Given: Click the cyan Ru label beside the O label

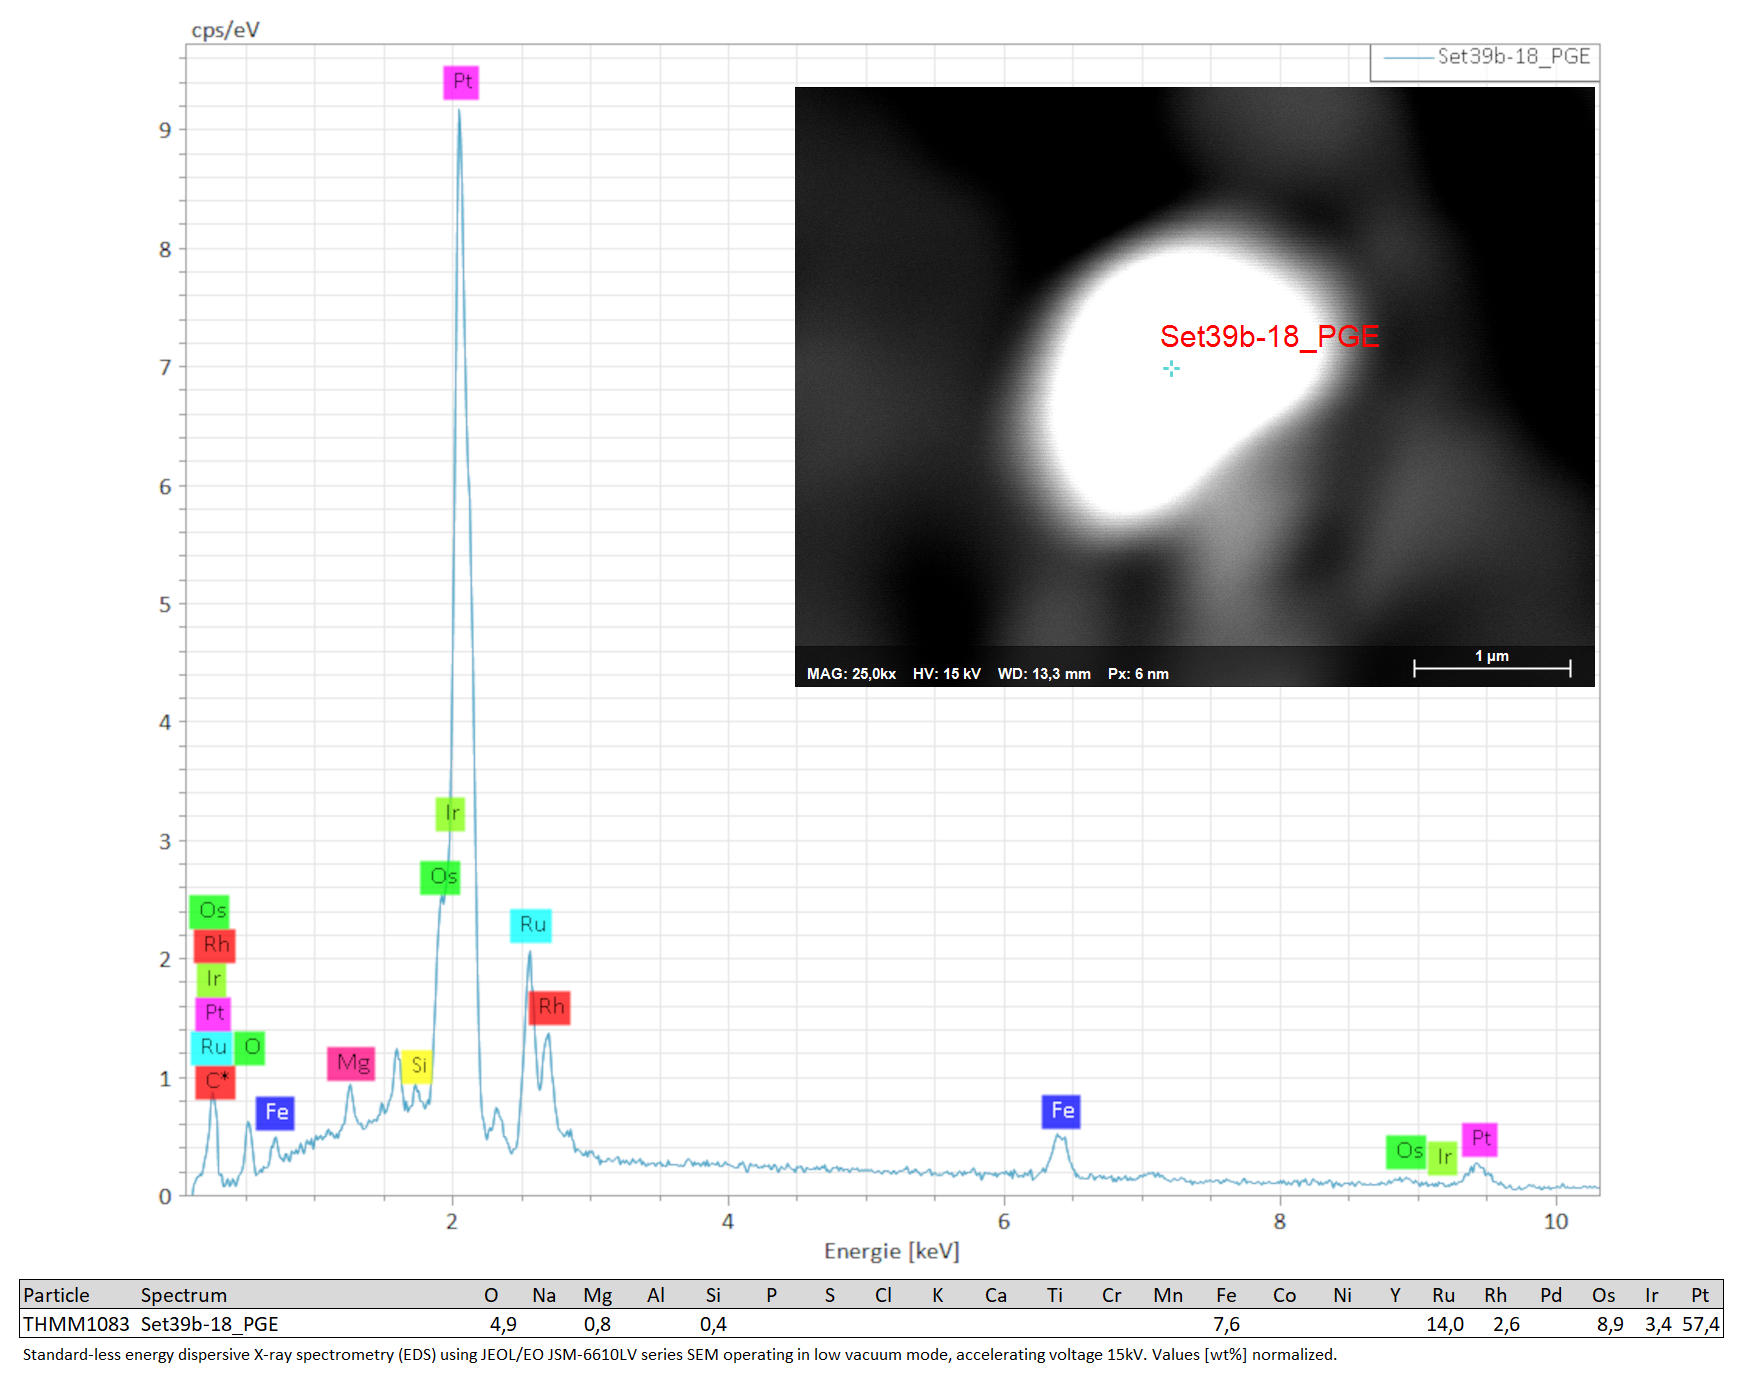Looking at the screenshot, I should coord(212,1048).
